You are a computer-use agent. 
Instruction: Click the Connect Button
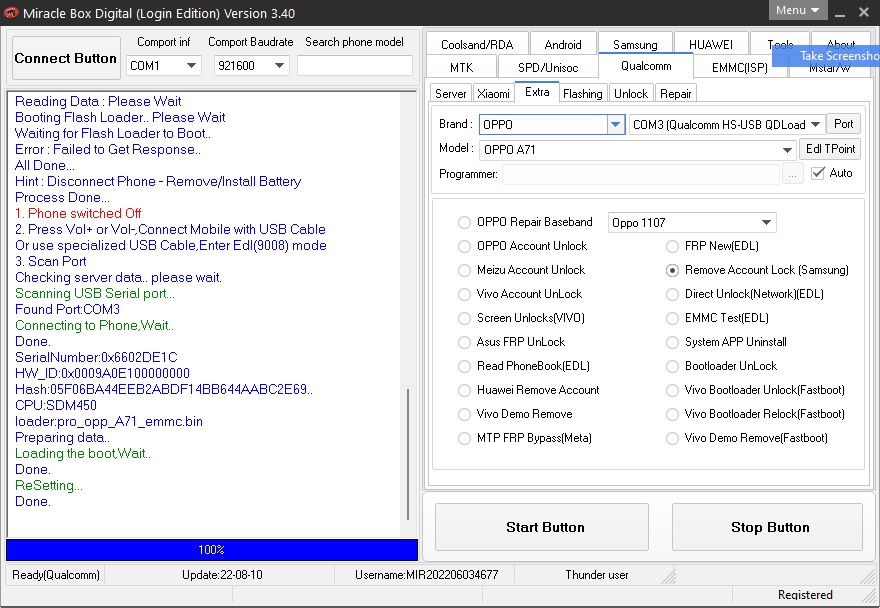coord(66,58)
